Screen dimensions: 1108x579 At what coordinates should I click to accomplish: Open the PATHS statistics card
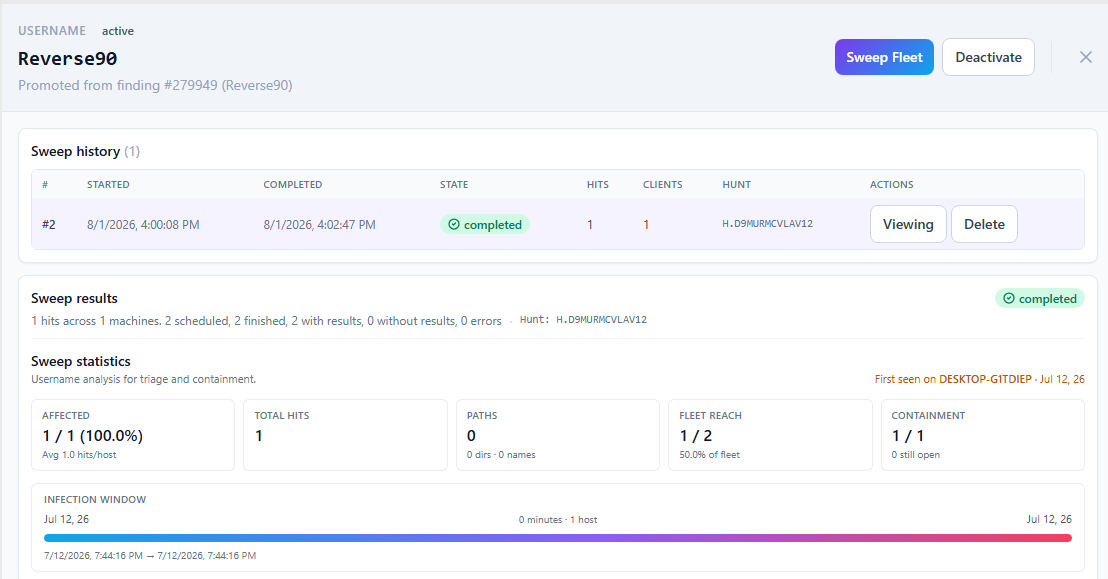[558, 435]
